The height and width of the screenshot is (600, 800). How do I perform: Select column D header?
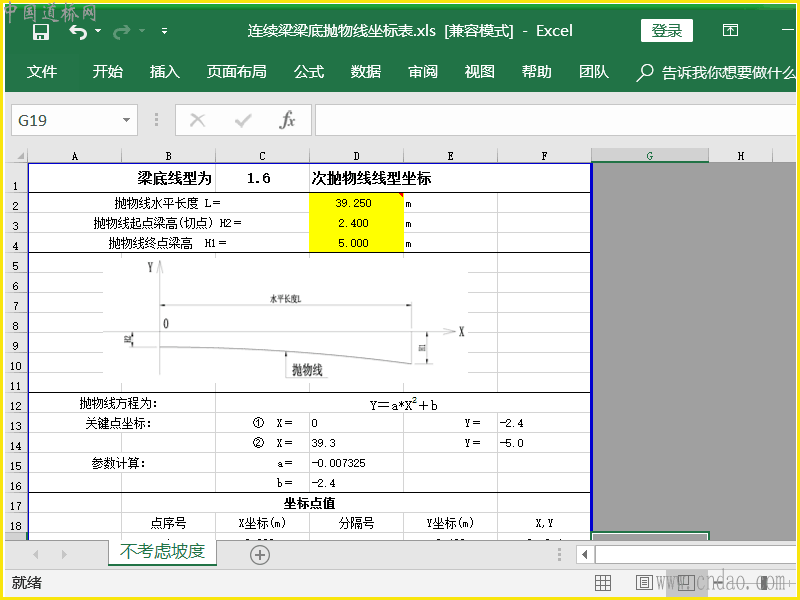[356, 156]
